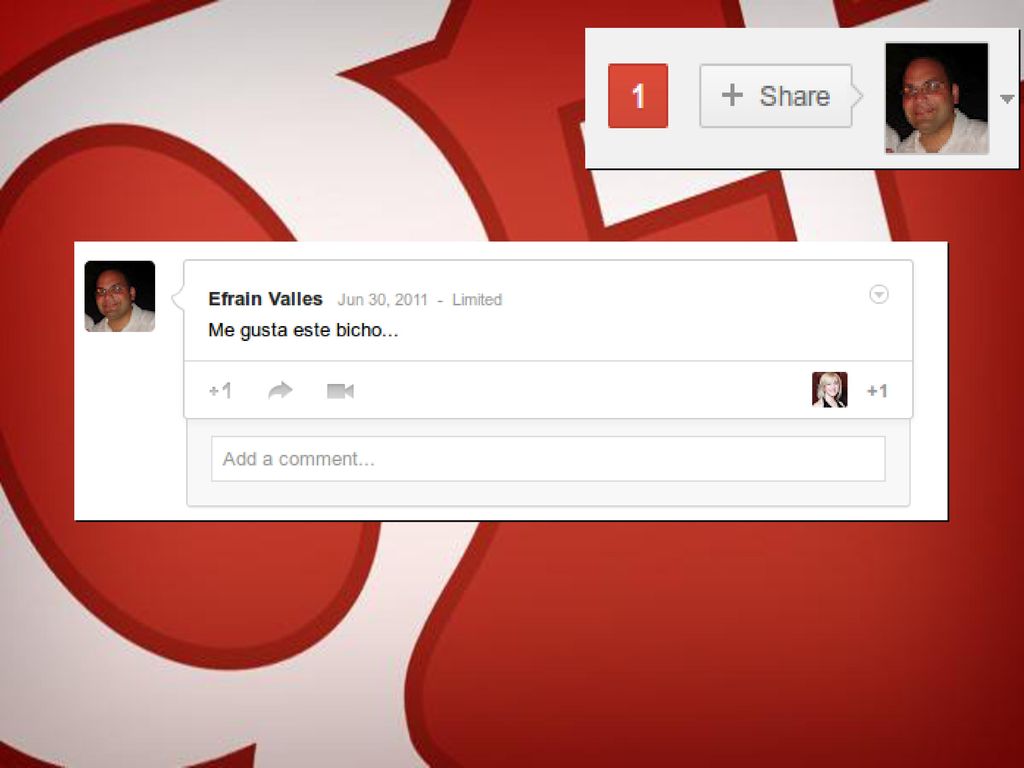Viewport: 1024px width, 768px height.
Task: Open the Jun 30, 2011 post timestamp
Action: point(382,300)
